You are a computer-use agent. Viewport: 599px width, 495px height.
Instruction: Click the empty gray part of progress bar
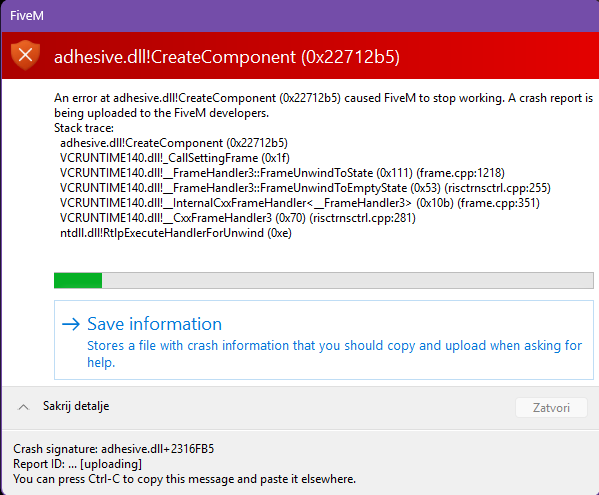coord(348,280)
